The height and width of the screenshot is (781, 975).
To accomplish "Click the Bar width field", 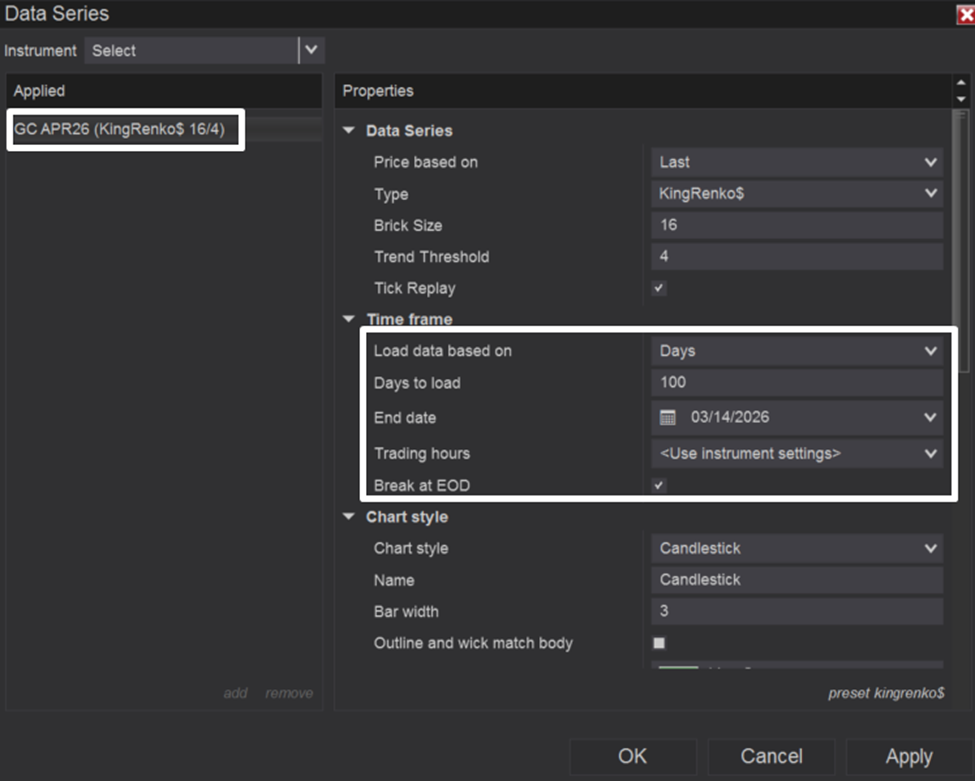I will (x=797, y=611).
